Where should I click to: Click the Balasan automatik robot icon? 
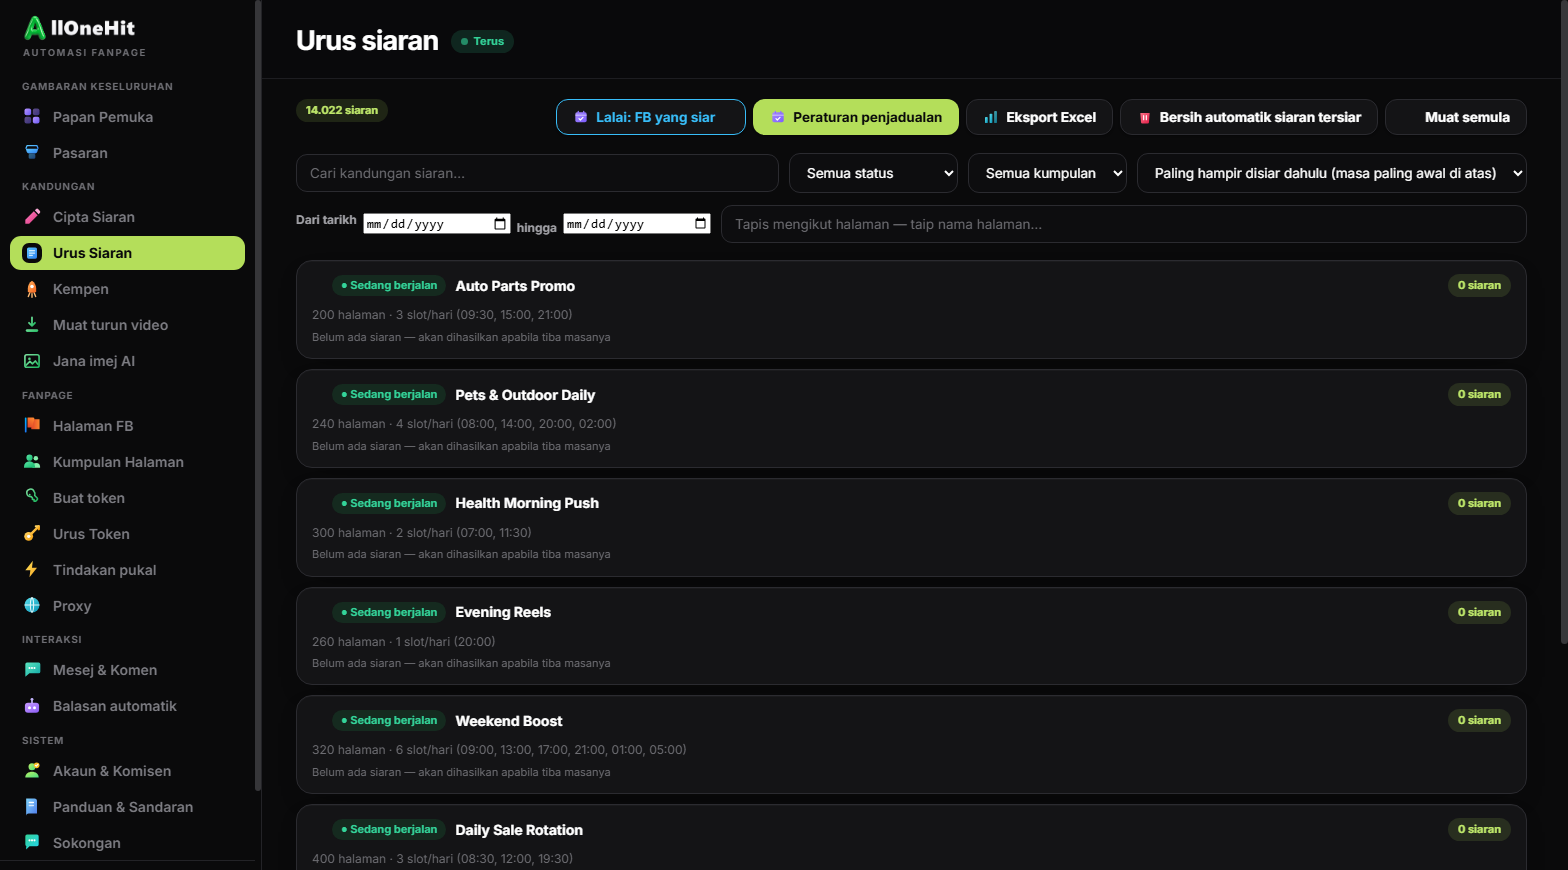(x=32, y=706)
